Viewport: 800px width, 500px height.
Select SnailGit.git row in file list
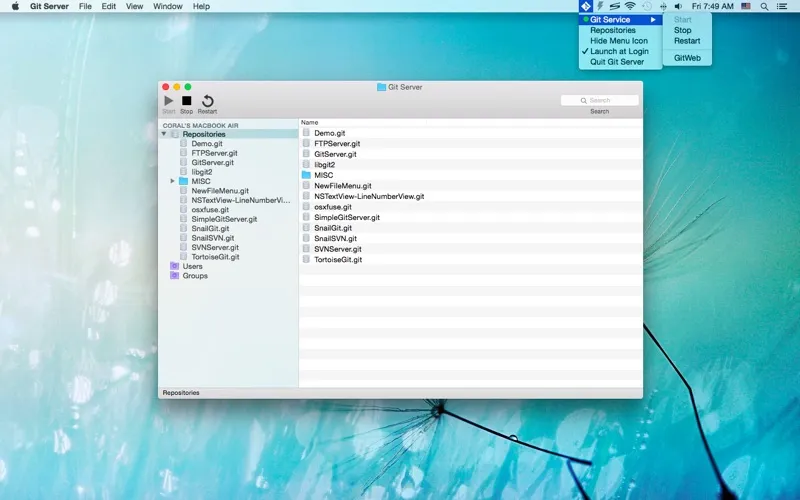click(470, 228)
